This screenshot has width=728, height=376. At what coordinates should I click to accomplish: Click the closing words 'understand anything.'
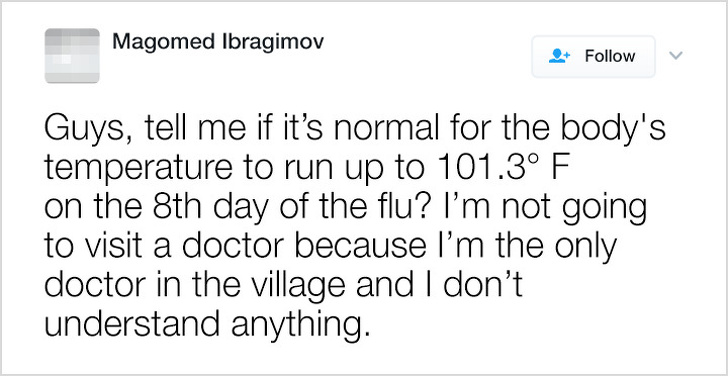tap(208, 327)
